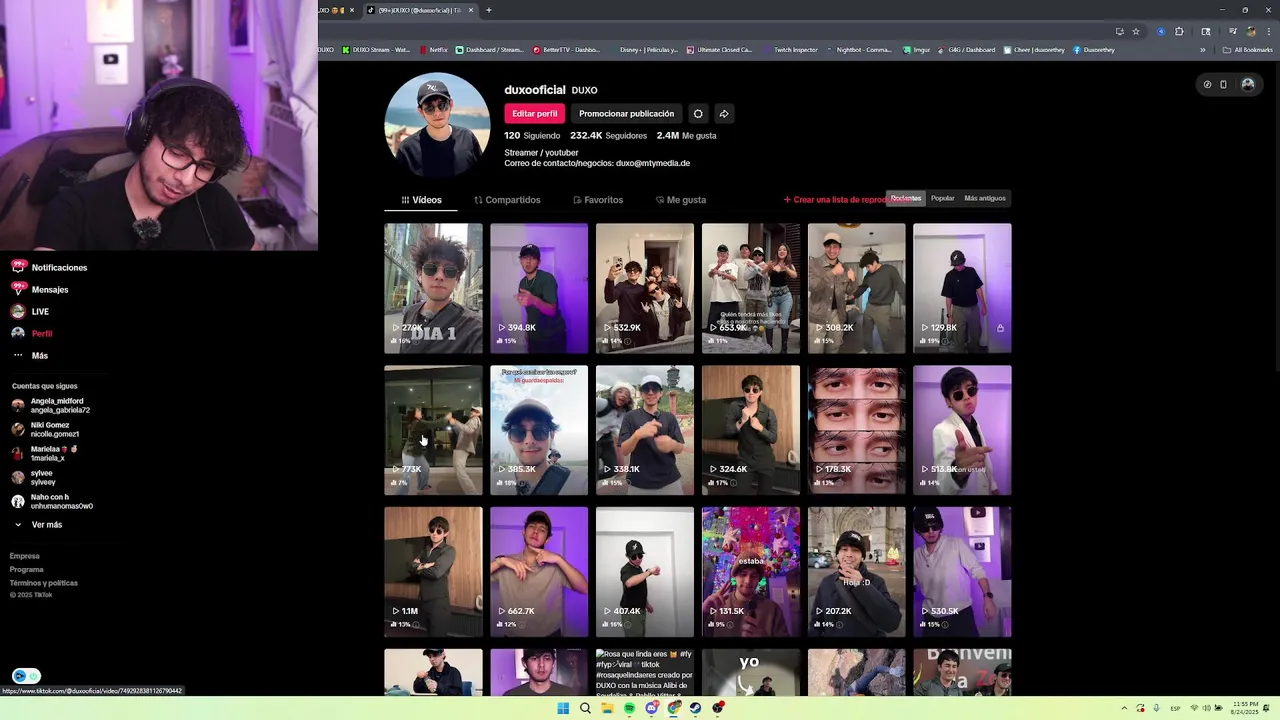Open the video with 394.8K views
The width and height of the screenshot is (1280, 720).
tap(539, 288)
